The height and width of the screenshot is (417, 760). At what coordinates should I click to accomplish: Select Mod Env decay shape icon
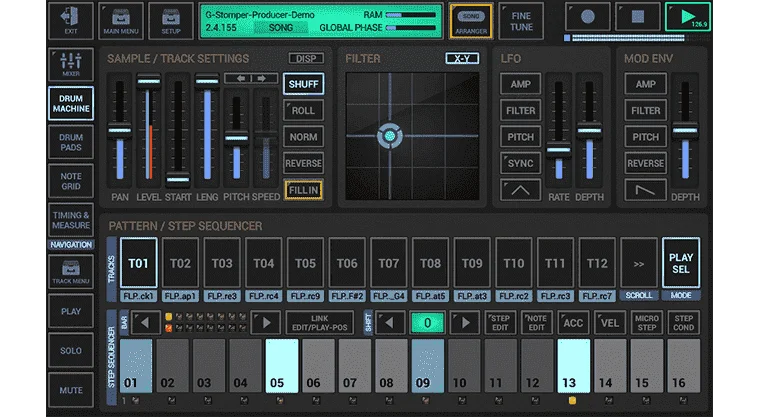[645, 190]
